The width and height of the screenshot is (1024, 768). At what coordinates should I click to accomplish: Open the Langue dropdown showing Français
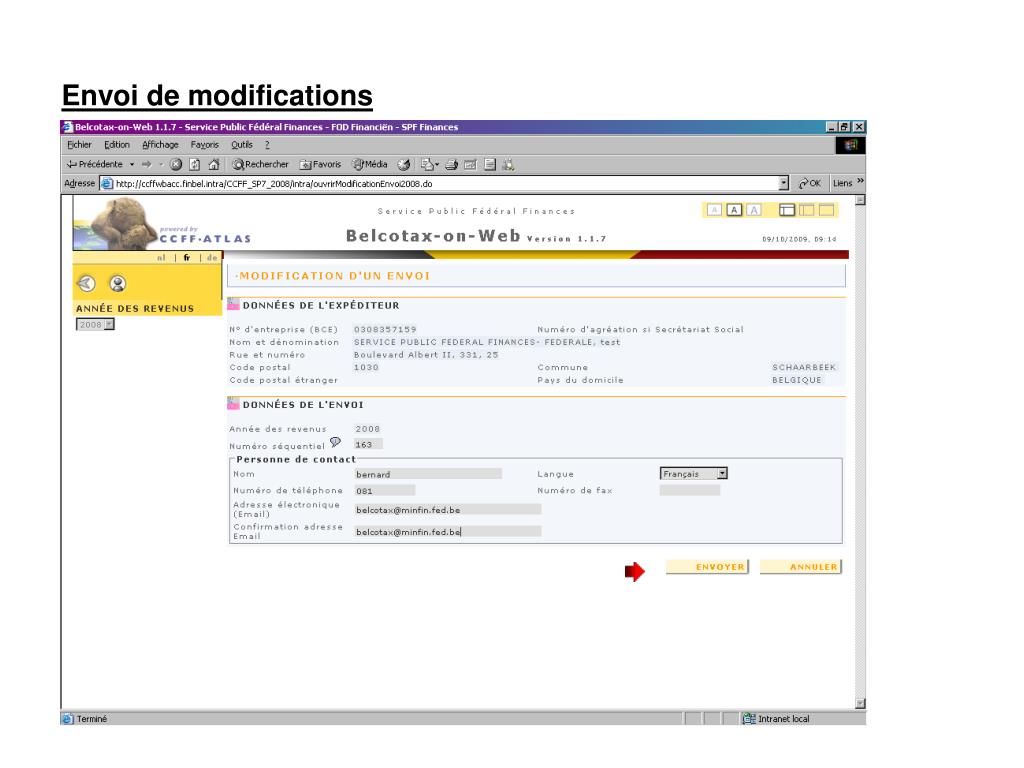coord(694,473)
